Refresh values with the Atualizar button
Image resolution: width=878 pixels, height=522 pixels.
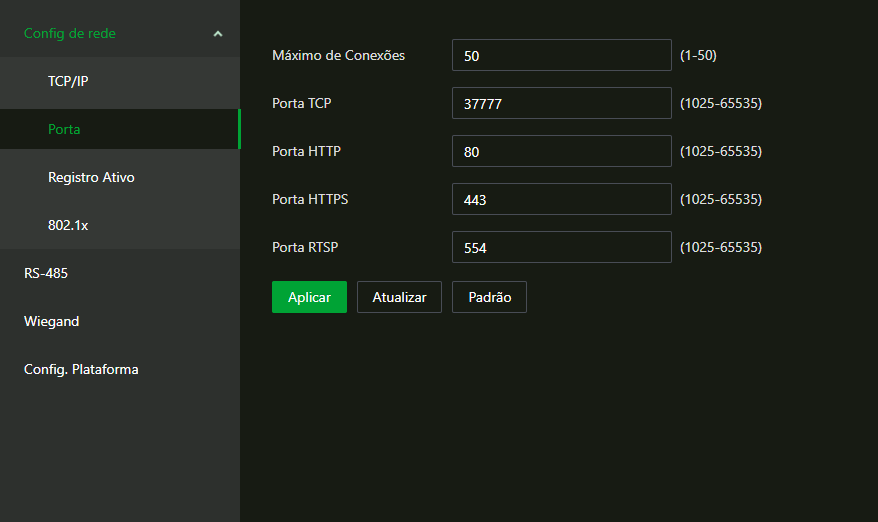point(399,297)
